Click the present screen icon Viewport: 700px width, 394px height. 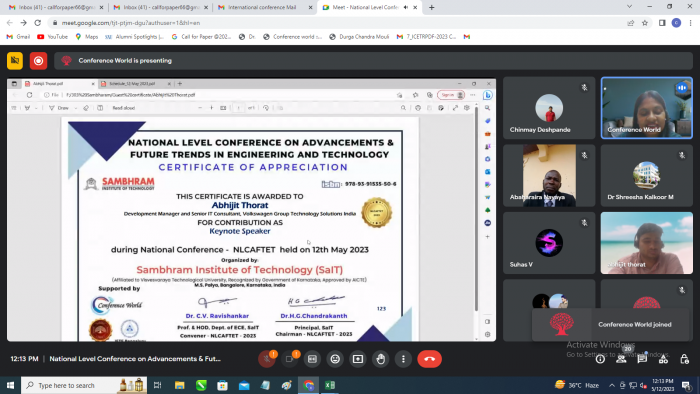click(358, 359)
